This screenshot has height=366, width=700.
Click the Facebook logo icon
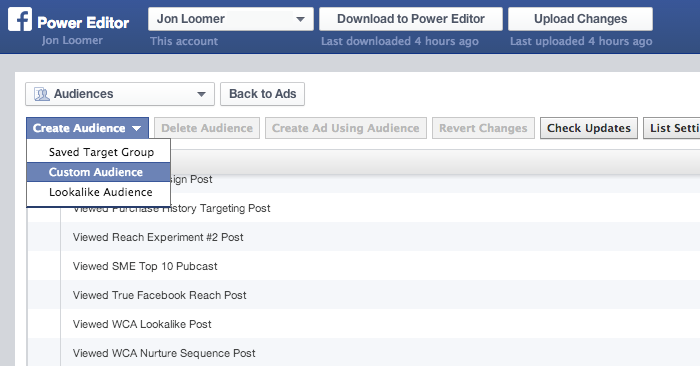pos(20,19)
